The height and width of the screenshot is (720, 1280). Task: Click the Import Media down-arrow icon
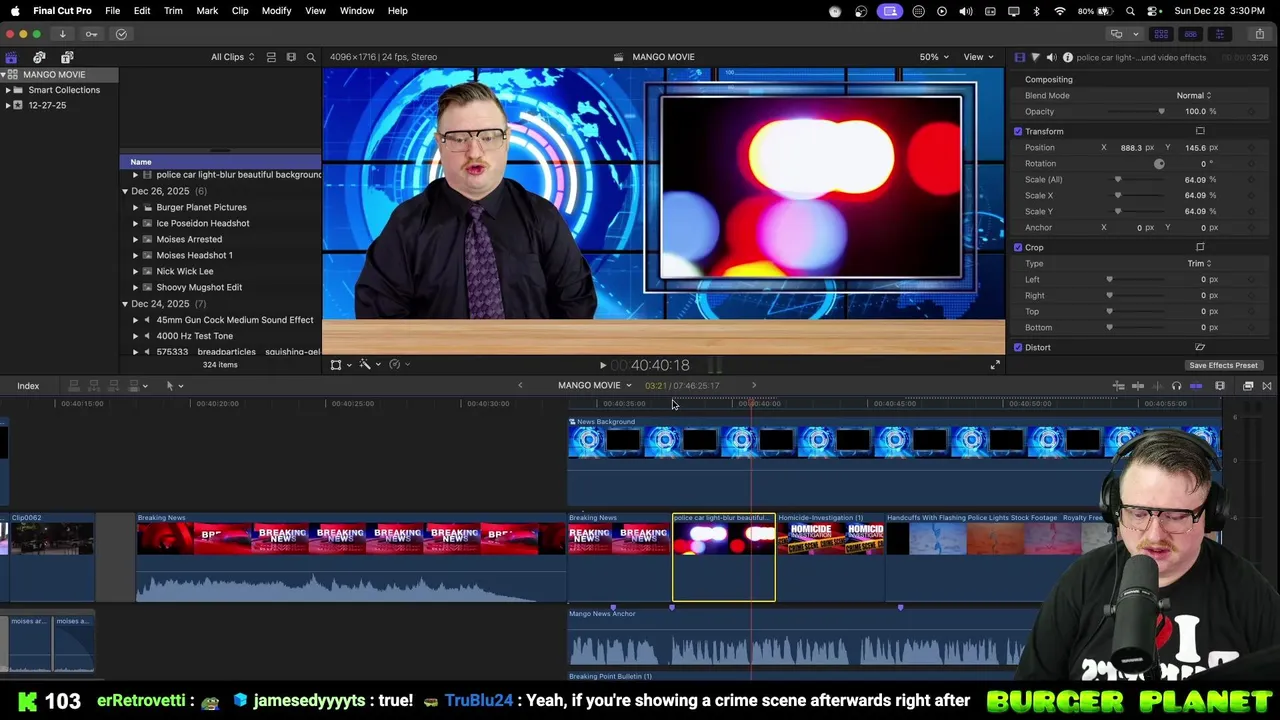coord(62,34)
